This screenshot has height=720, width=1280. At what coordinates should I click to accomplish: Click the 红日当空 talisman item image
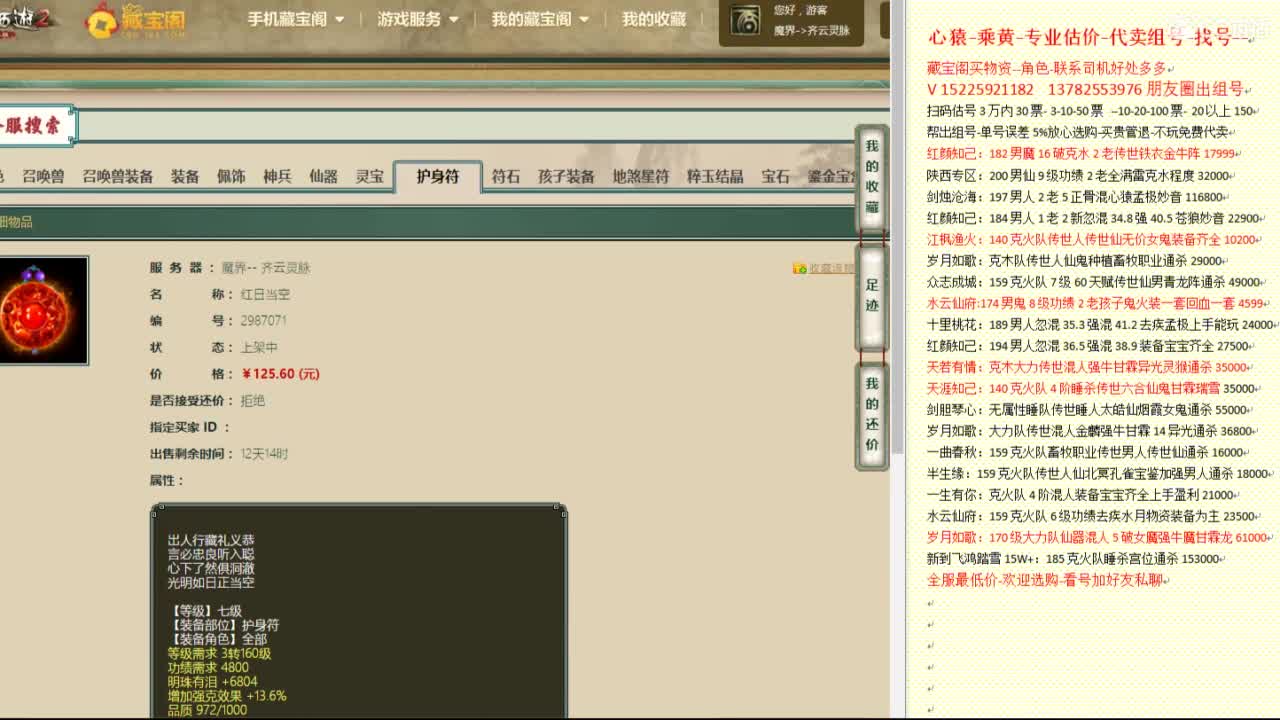pos(42,310)
